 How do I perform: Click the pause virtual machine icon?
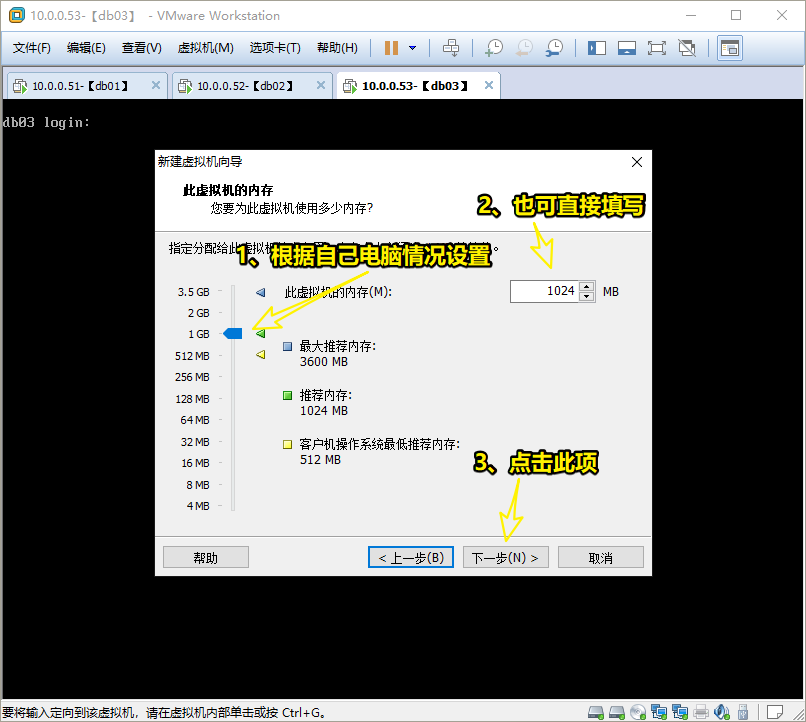tap(391, 48)
